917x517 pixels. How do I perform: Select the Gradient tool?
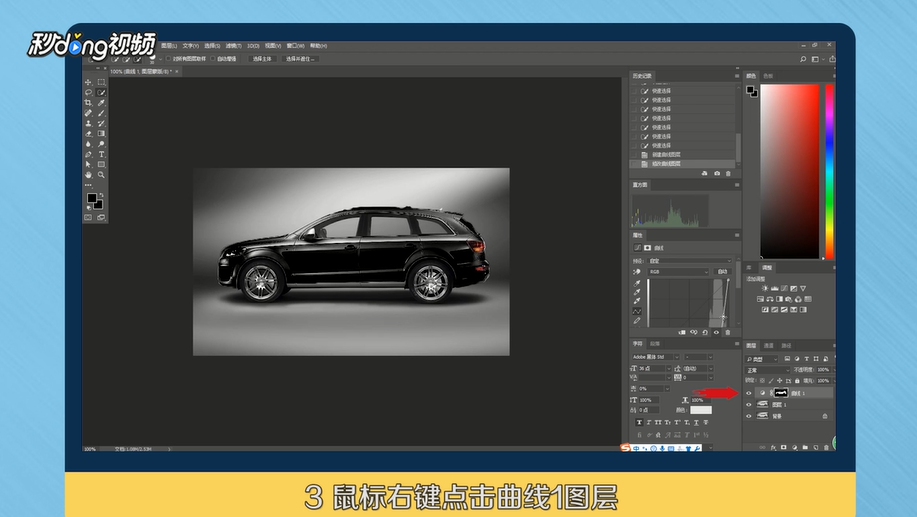pyautogui.click(x=101, y=133)
